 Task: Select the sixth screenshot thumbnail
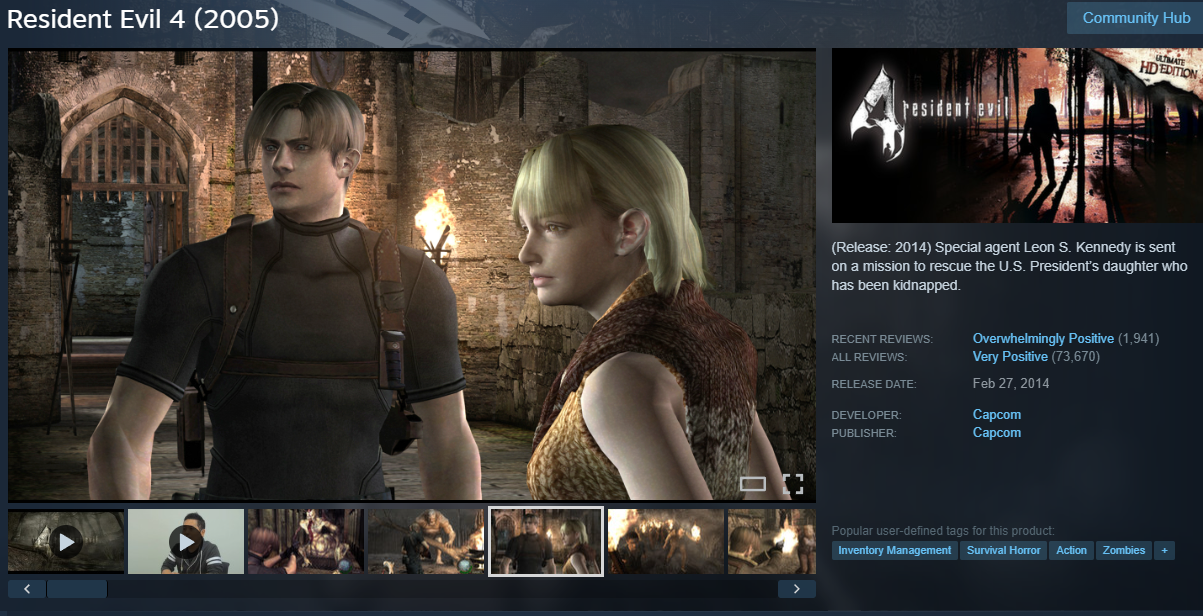tap(666, 542)
